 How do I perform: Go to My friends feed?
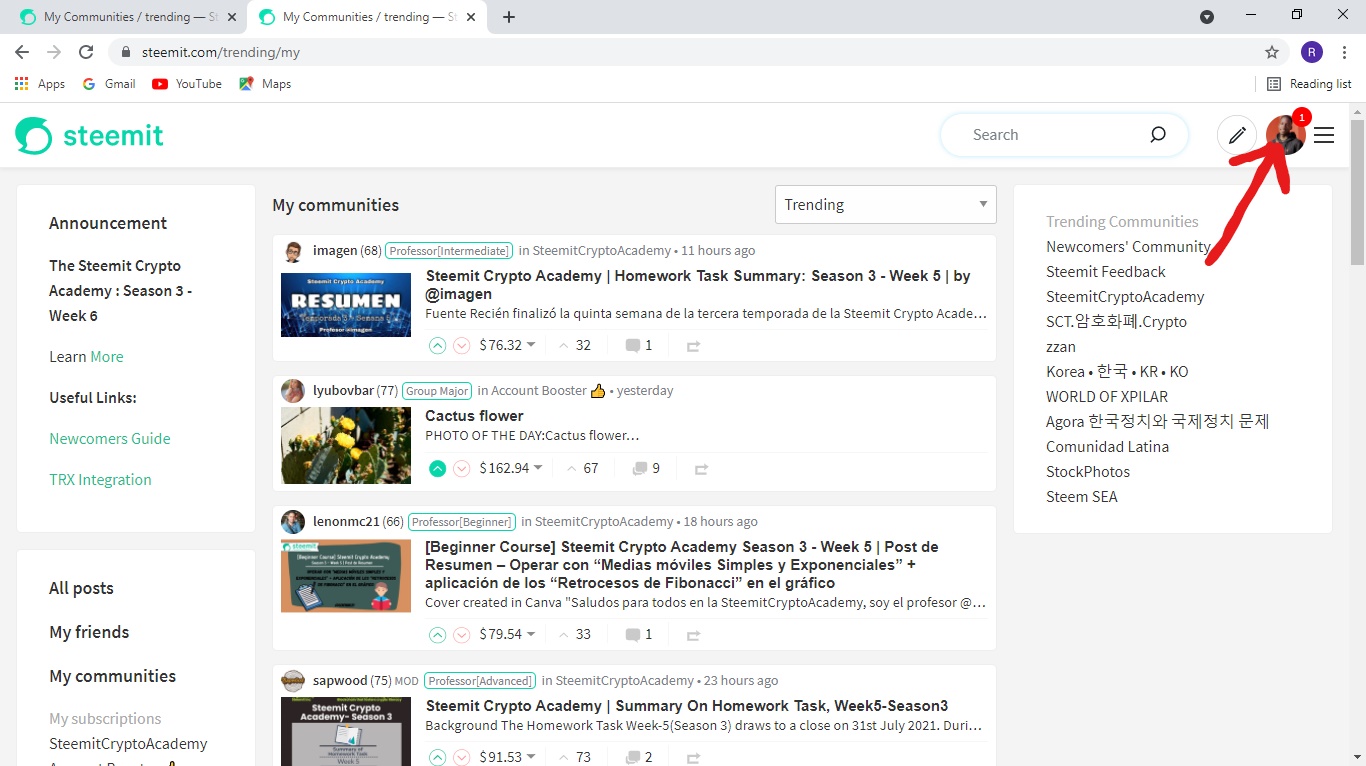click(x=89, y=632)
